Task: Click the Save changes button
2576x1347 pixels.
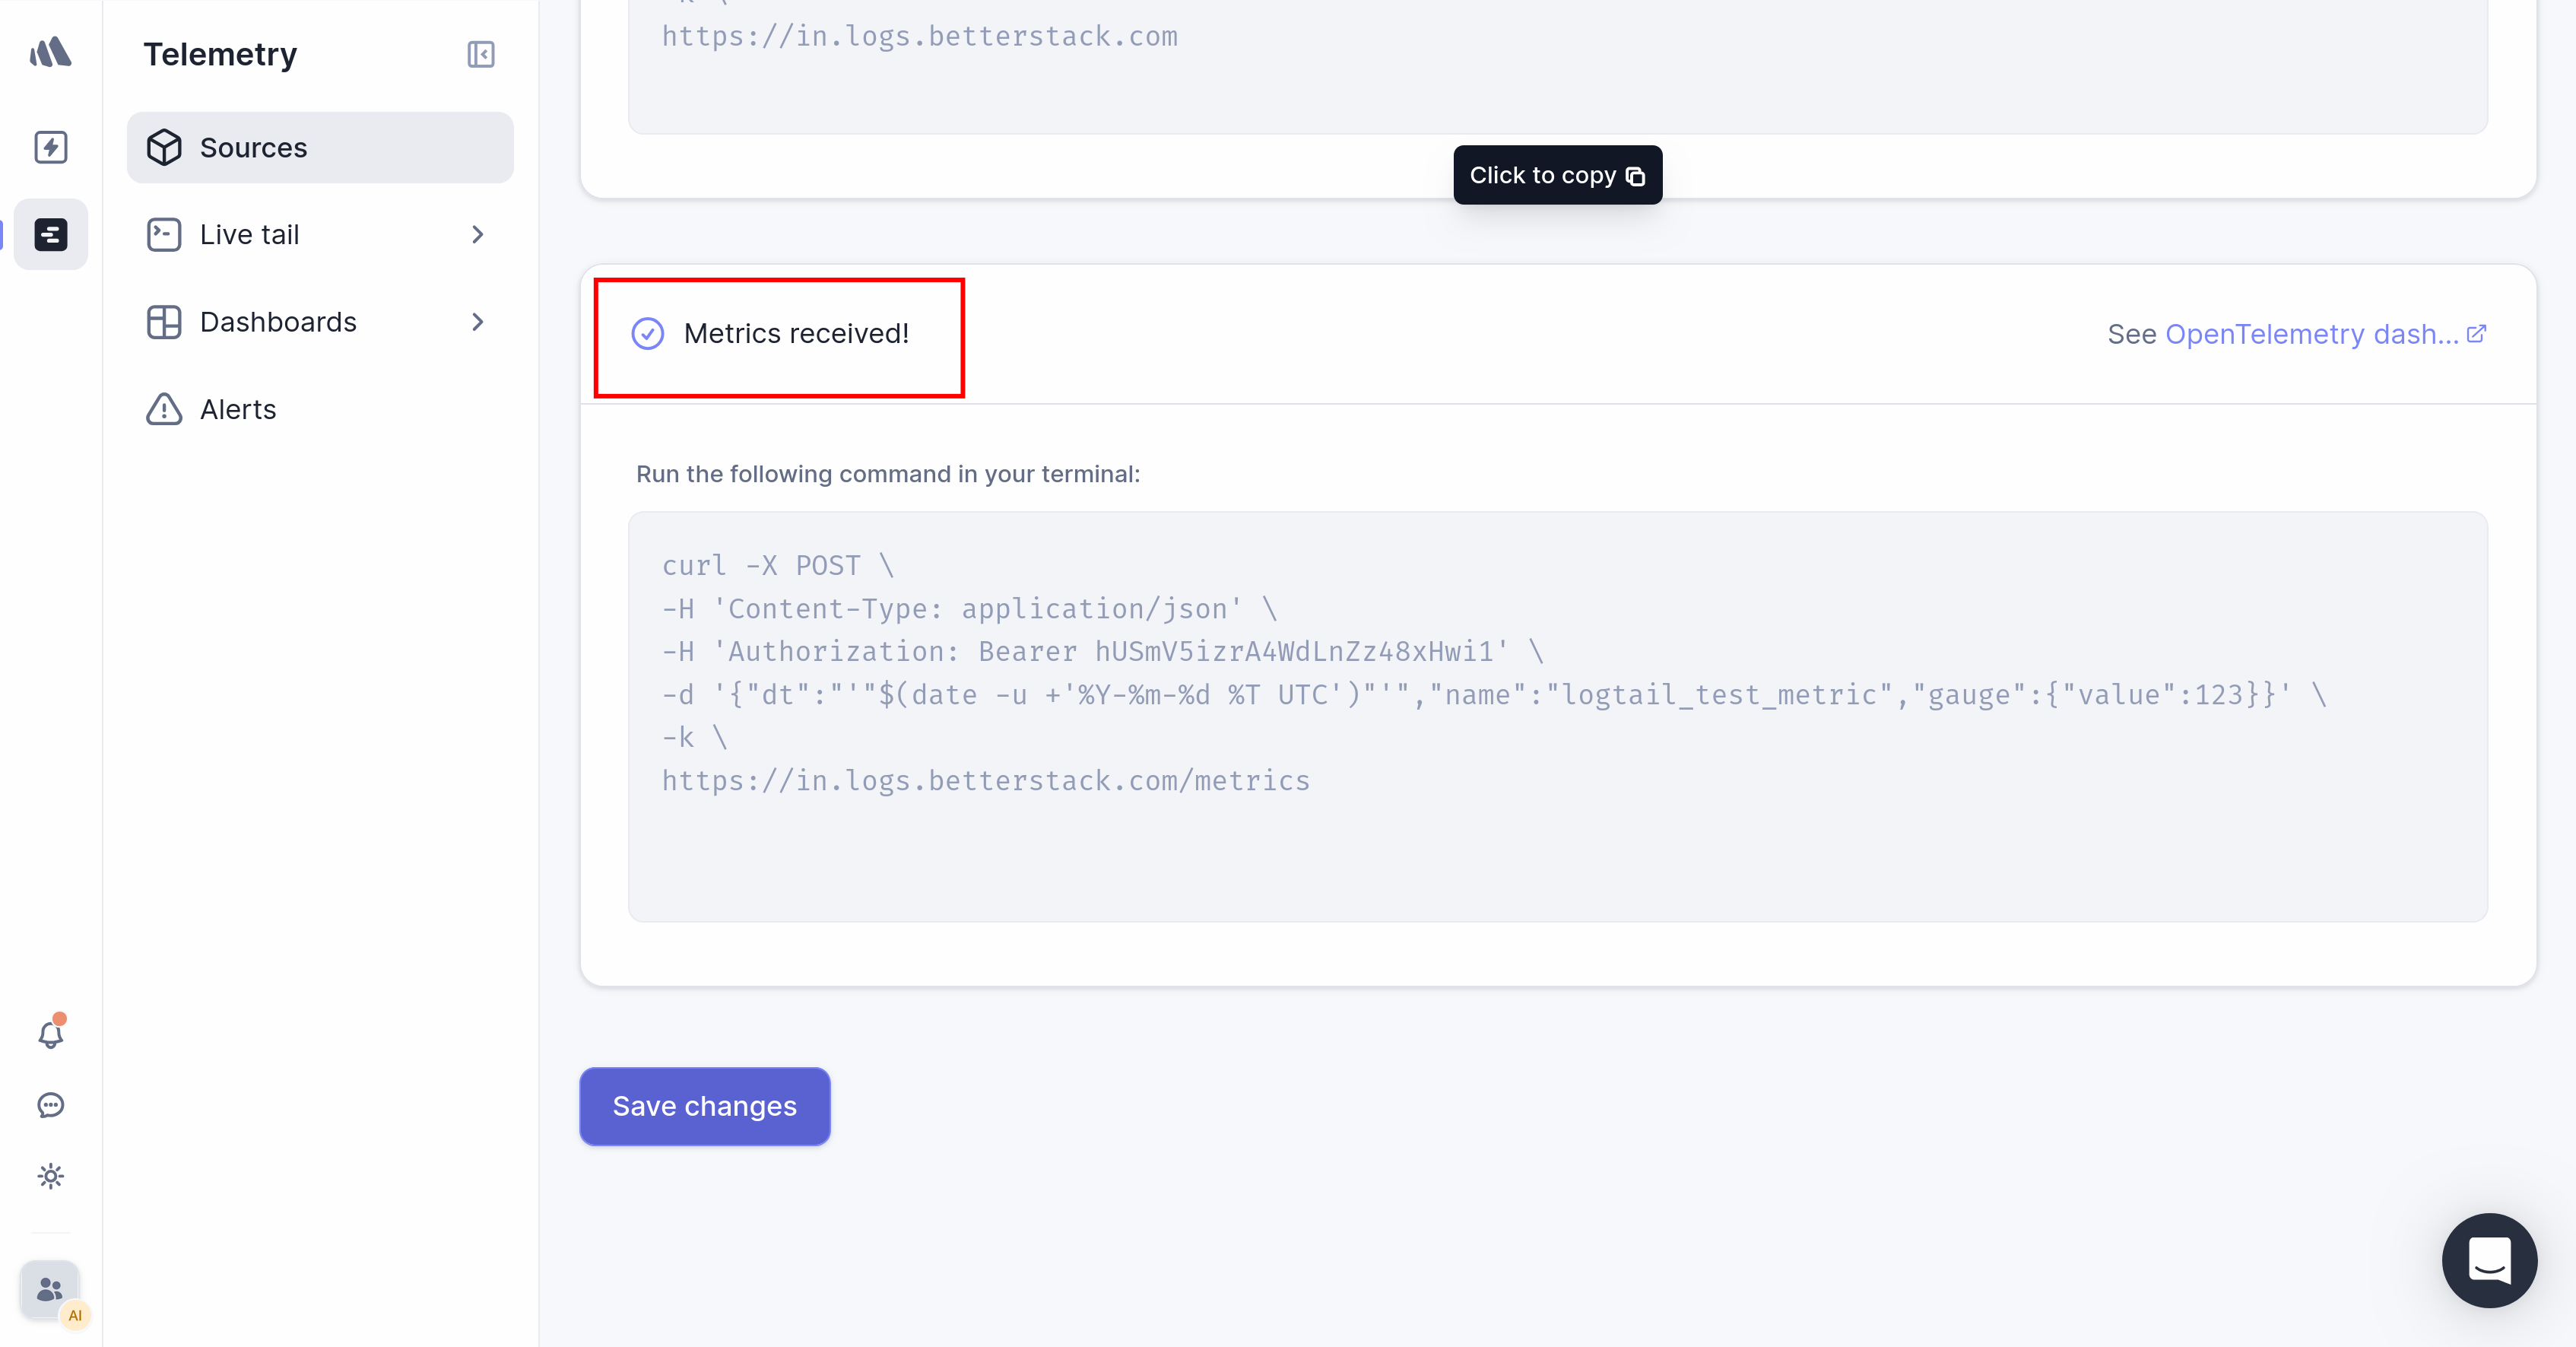Action: (x=705, y=1106)
